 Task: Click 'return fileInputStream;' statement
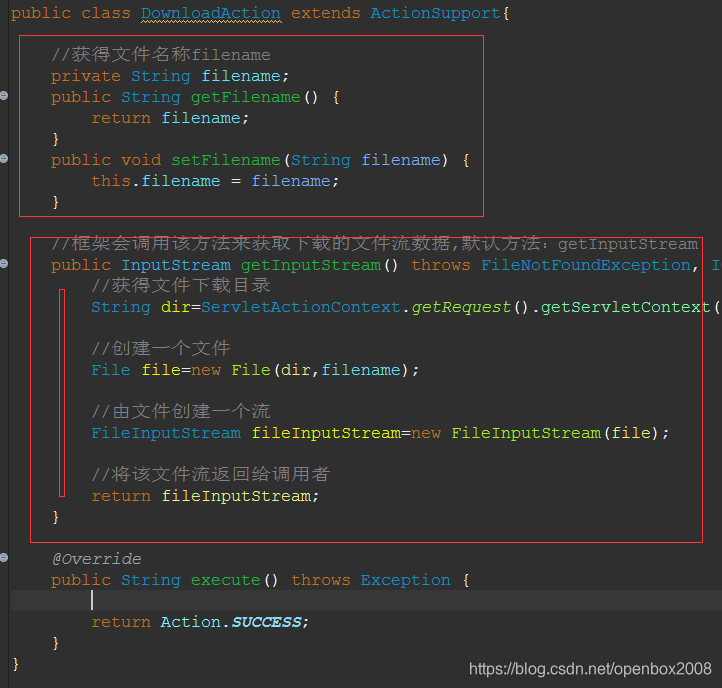[x=205, y=496]
